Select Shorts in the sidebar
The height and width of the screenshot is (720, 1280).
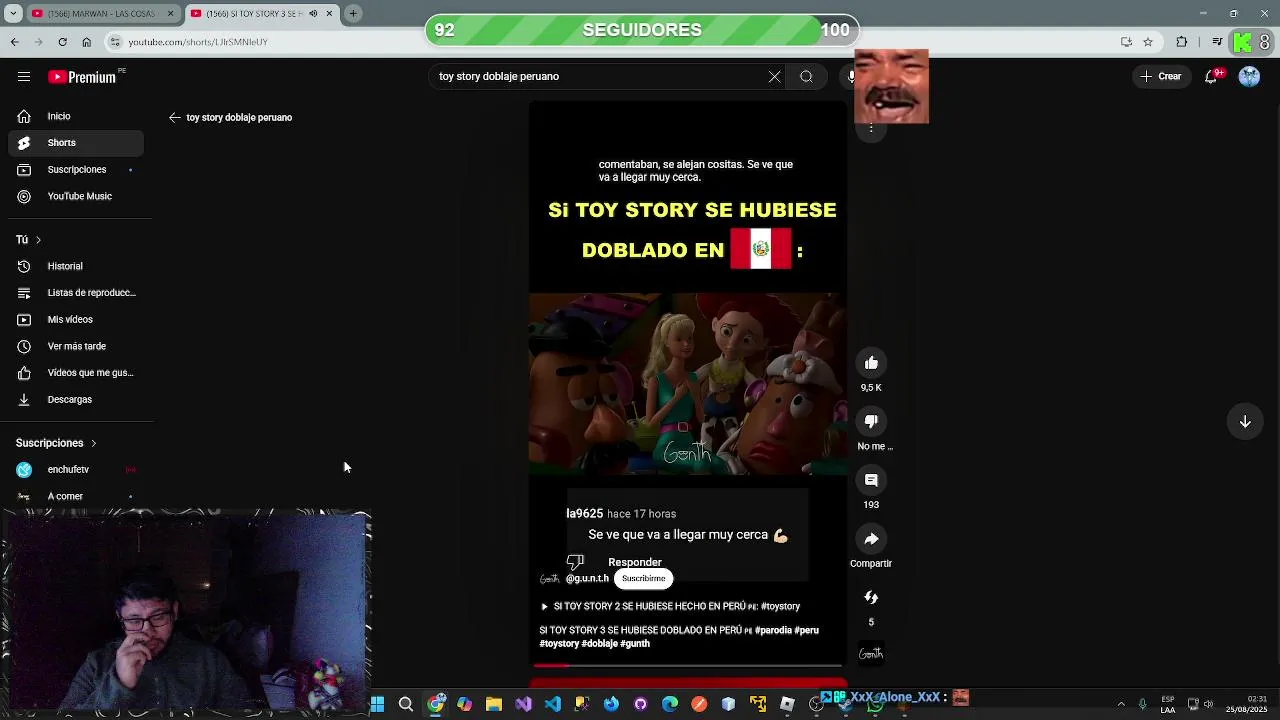(x=76, y=143)
